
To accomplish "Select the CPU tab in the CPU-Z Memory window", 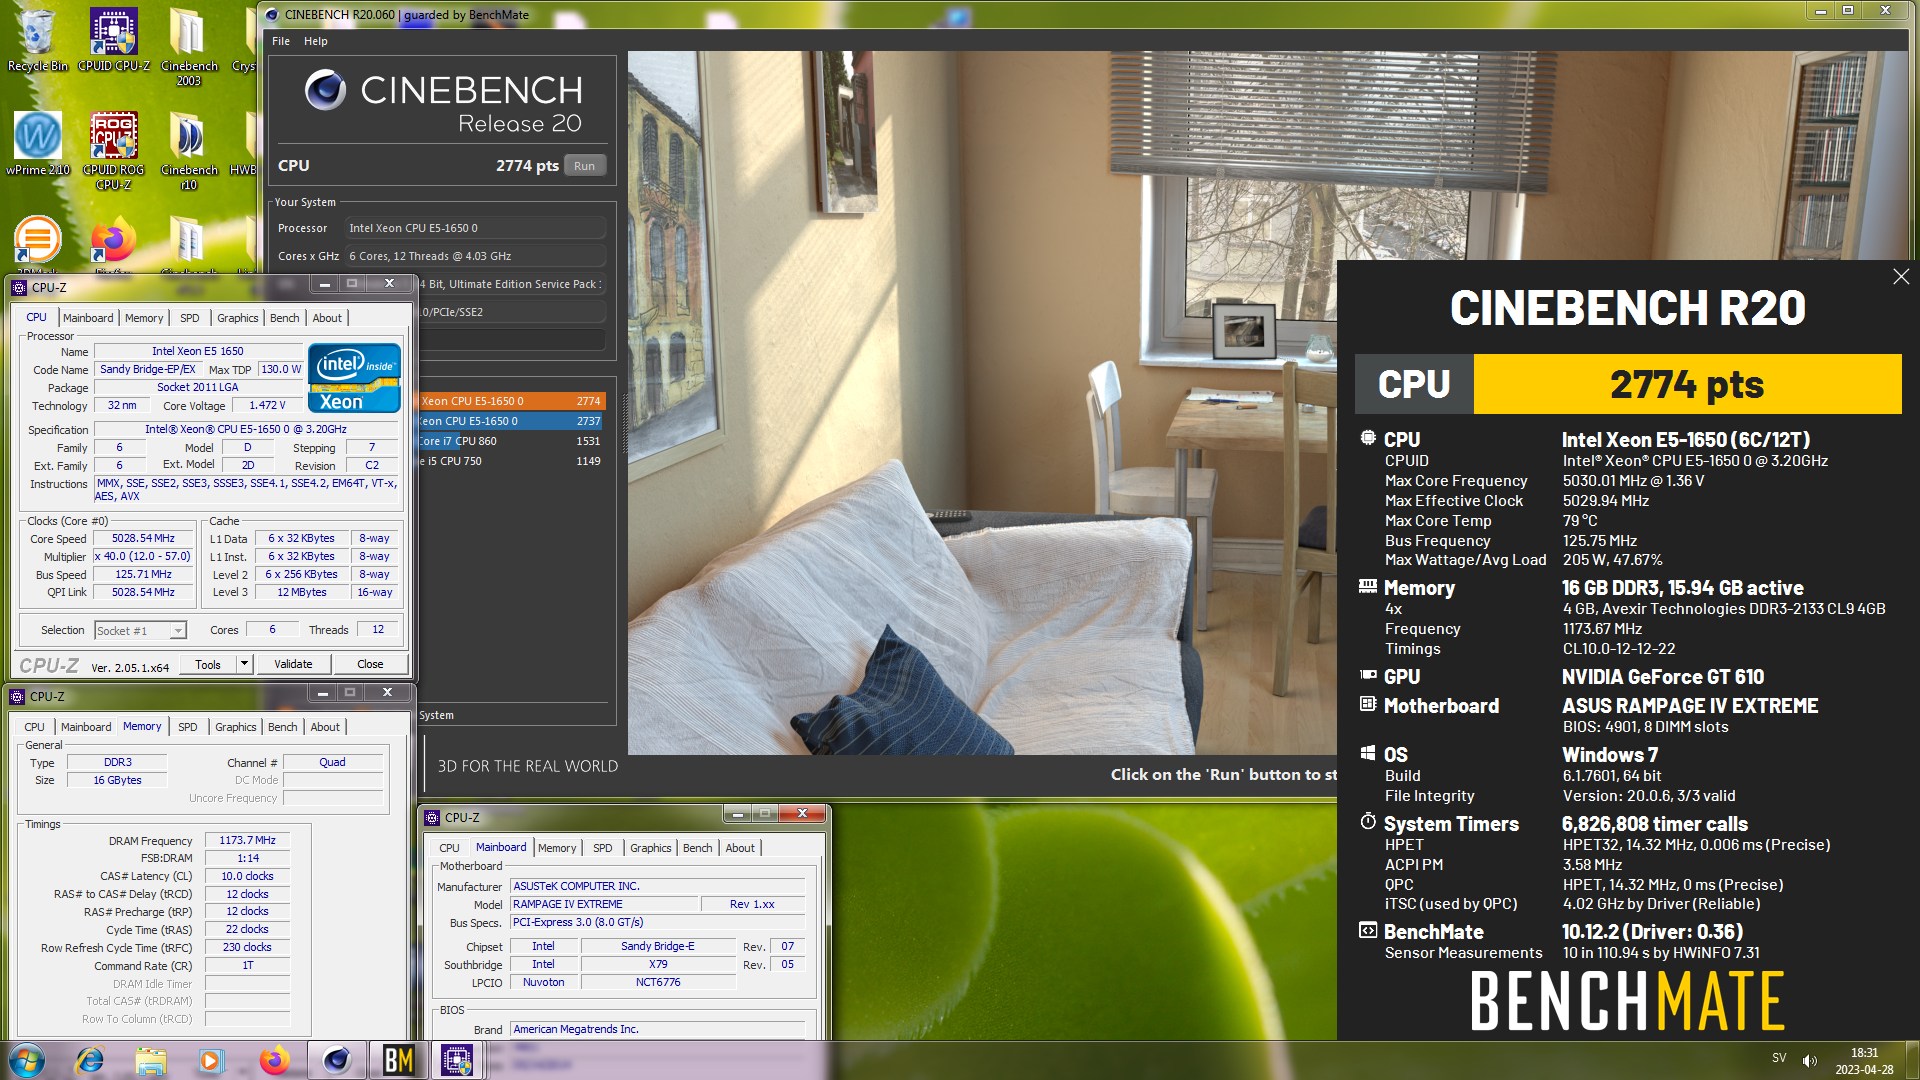I will (x=34, y=727).
